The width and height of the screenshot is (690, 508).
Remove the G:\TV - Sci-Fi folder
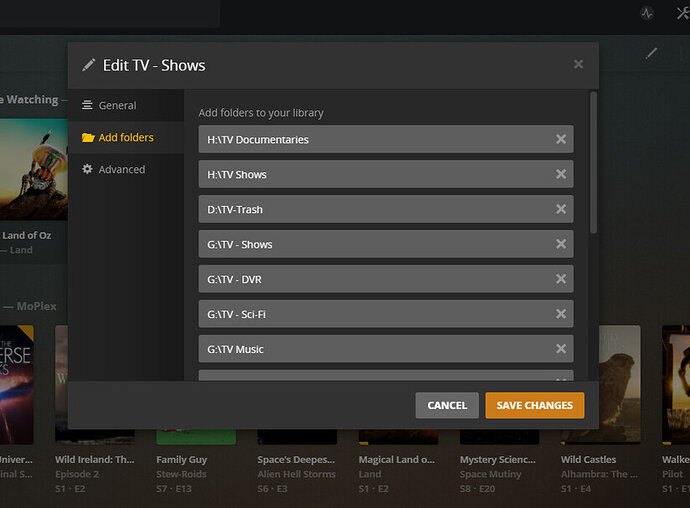pyautogui.click(x=561, y=313)
